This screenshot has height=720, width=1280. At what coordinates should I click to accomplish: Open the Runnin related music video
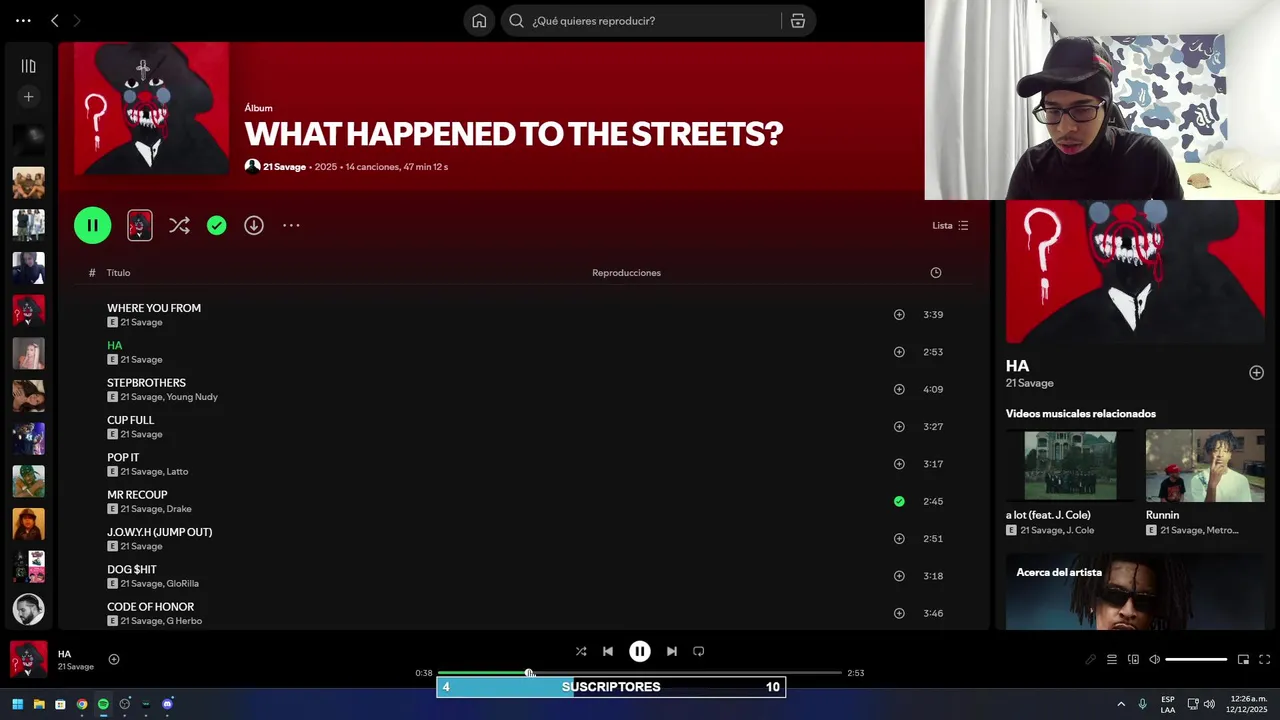1205,466
